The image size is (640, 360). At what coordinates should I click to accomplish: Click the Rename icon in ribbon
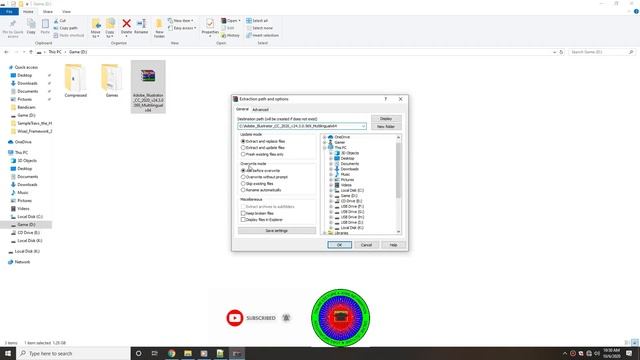[141, 27]
